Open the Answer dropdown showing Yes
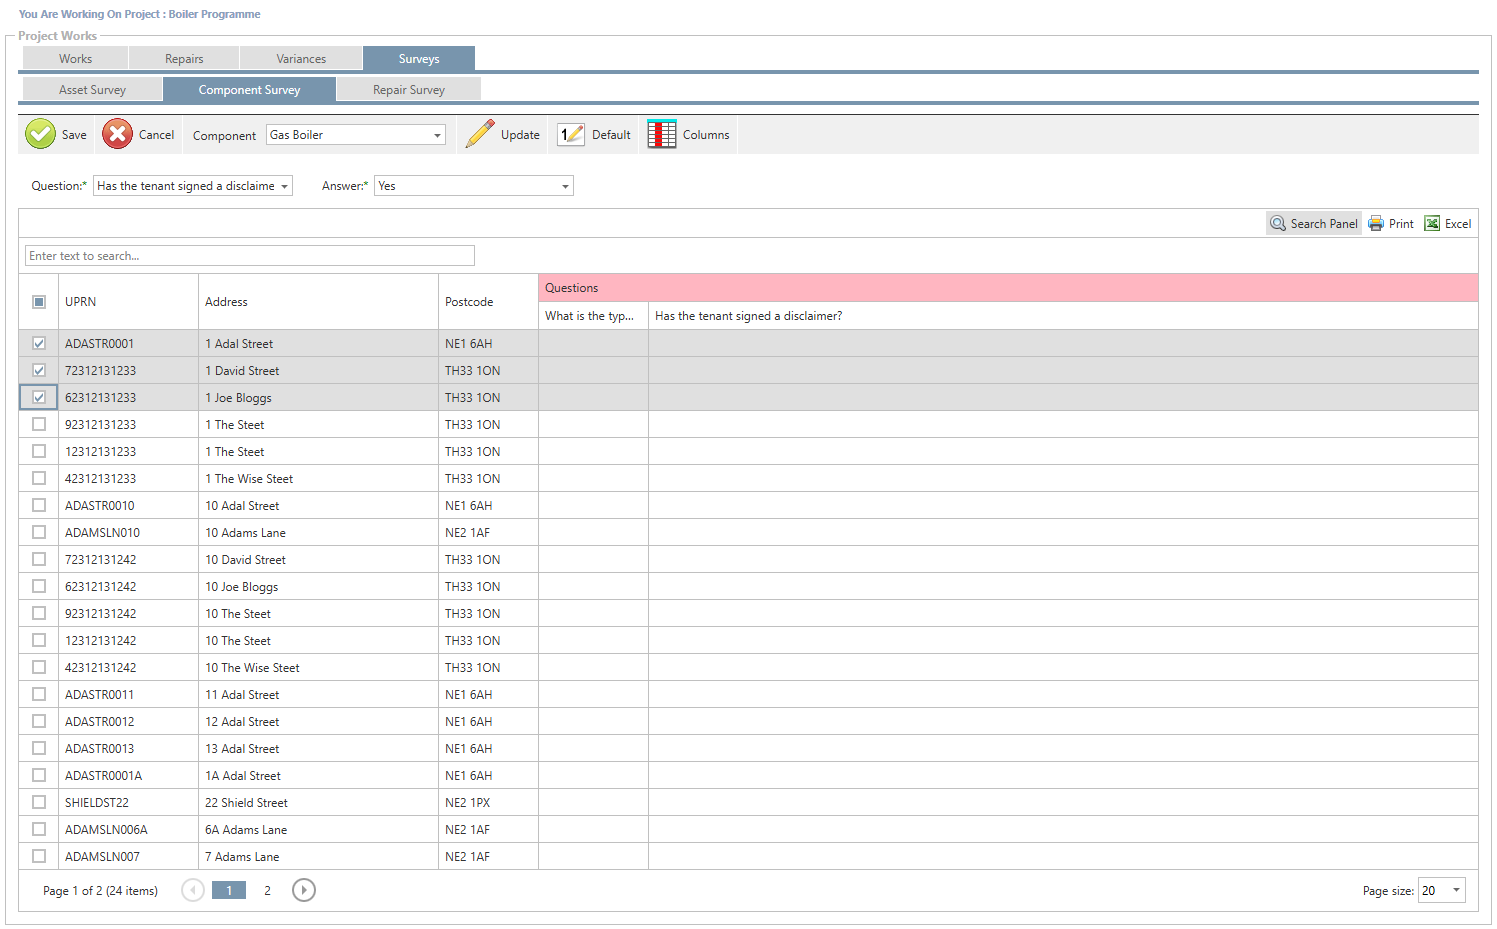This screenshot has height=929, width=1497. pyautogui.click(x=565, y=186)
